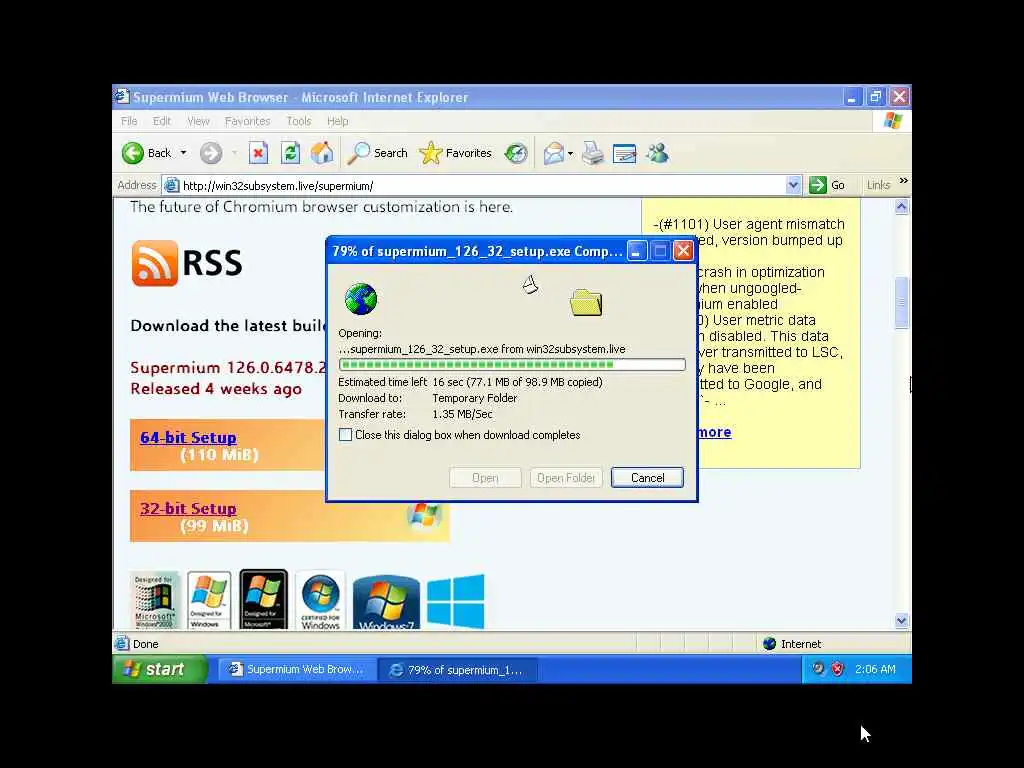Open the File menu

[x=129, y=121]
